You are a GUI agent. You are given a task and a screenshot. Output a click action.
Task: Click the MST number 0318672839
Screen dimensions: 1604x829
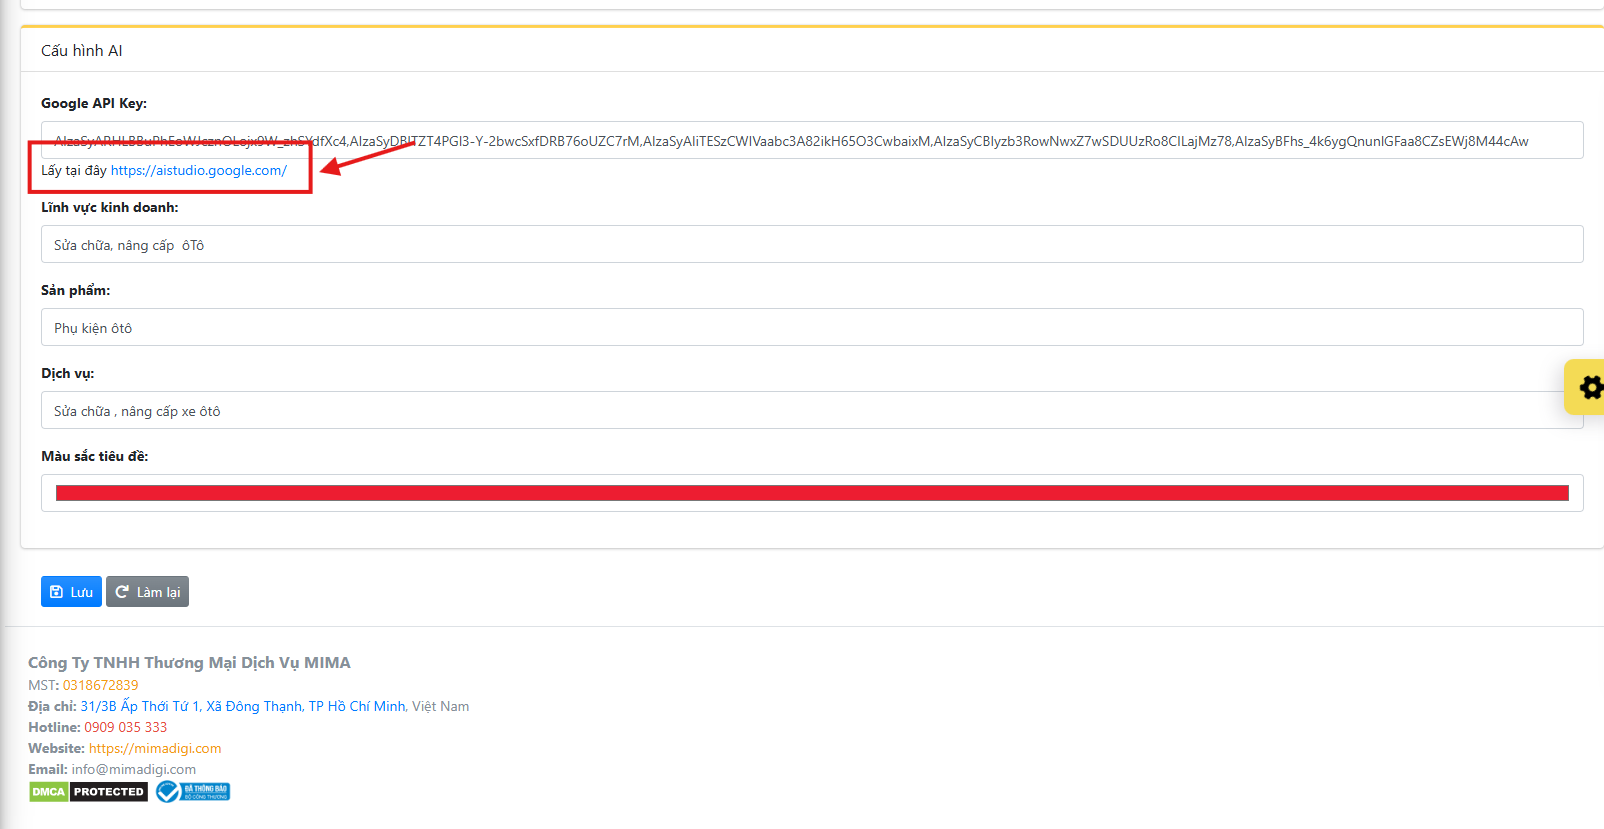(x=101, y=685)
